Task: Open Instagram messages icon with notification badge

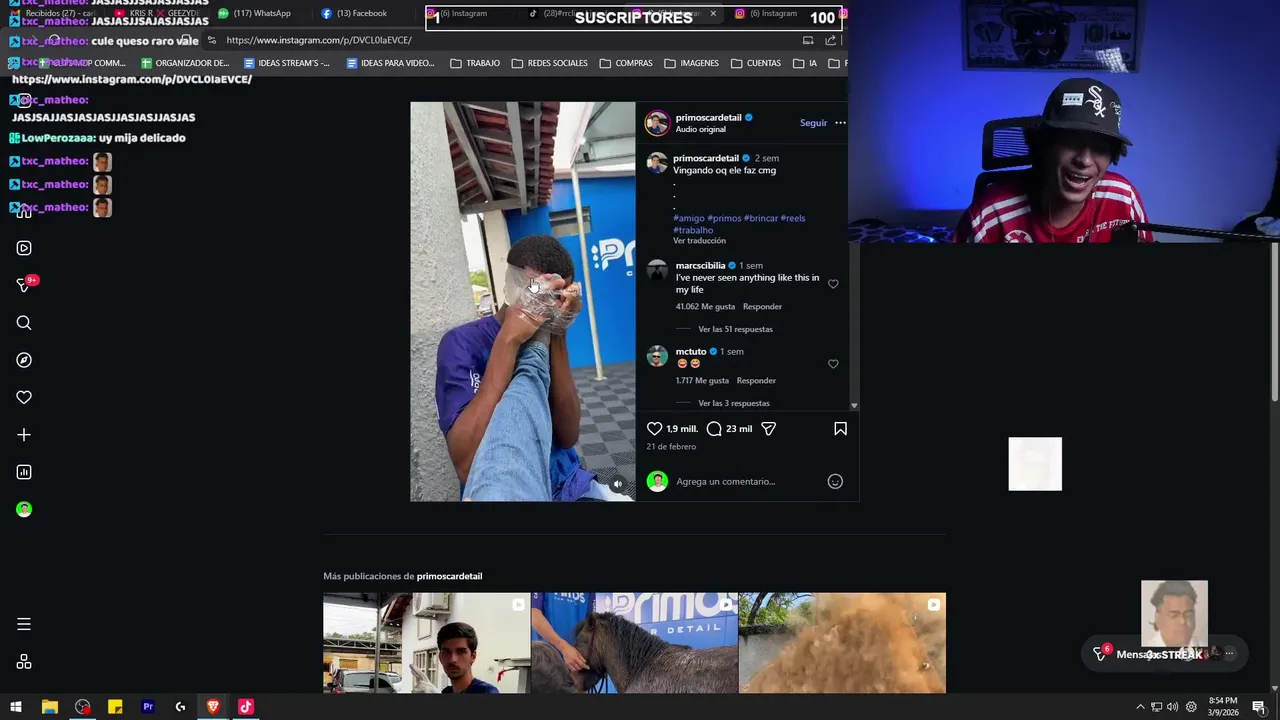Action: coord(26,284)
